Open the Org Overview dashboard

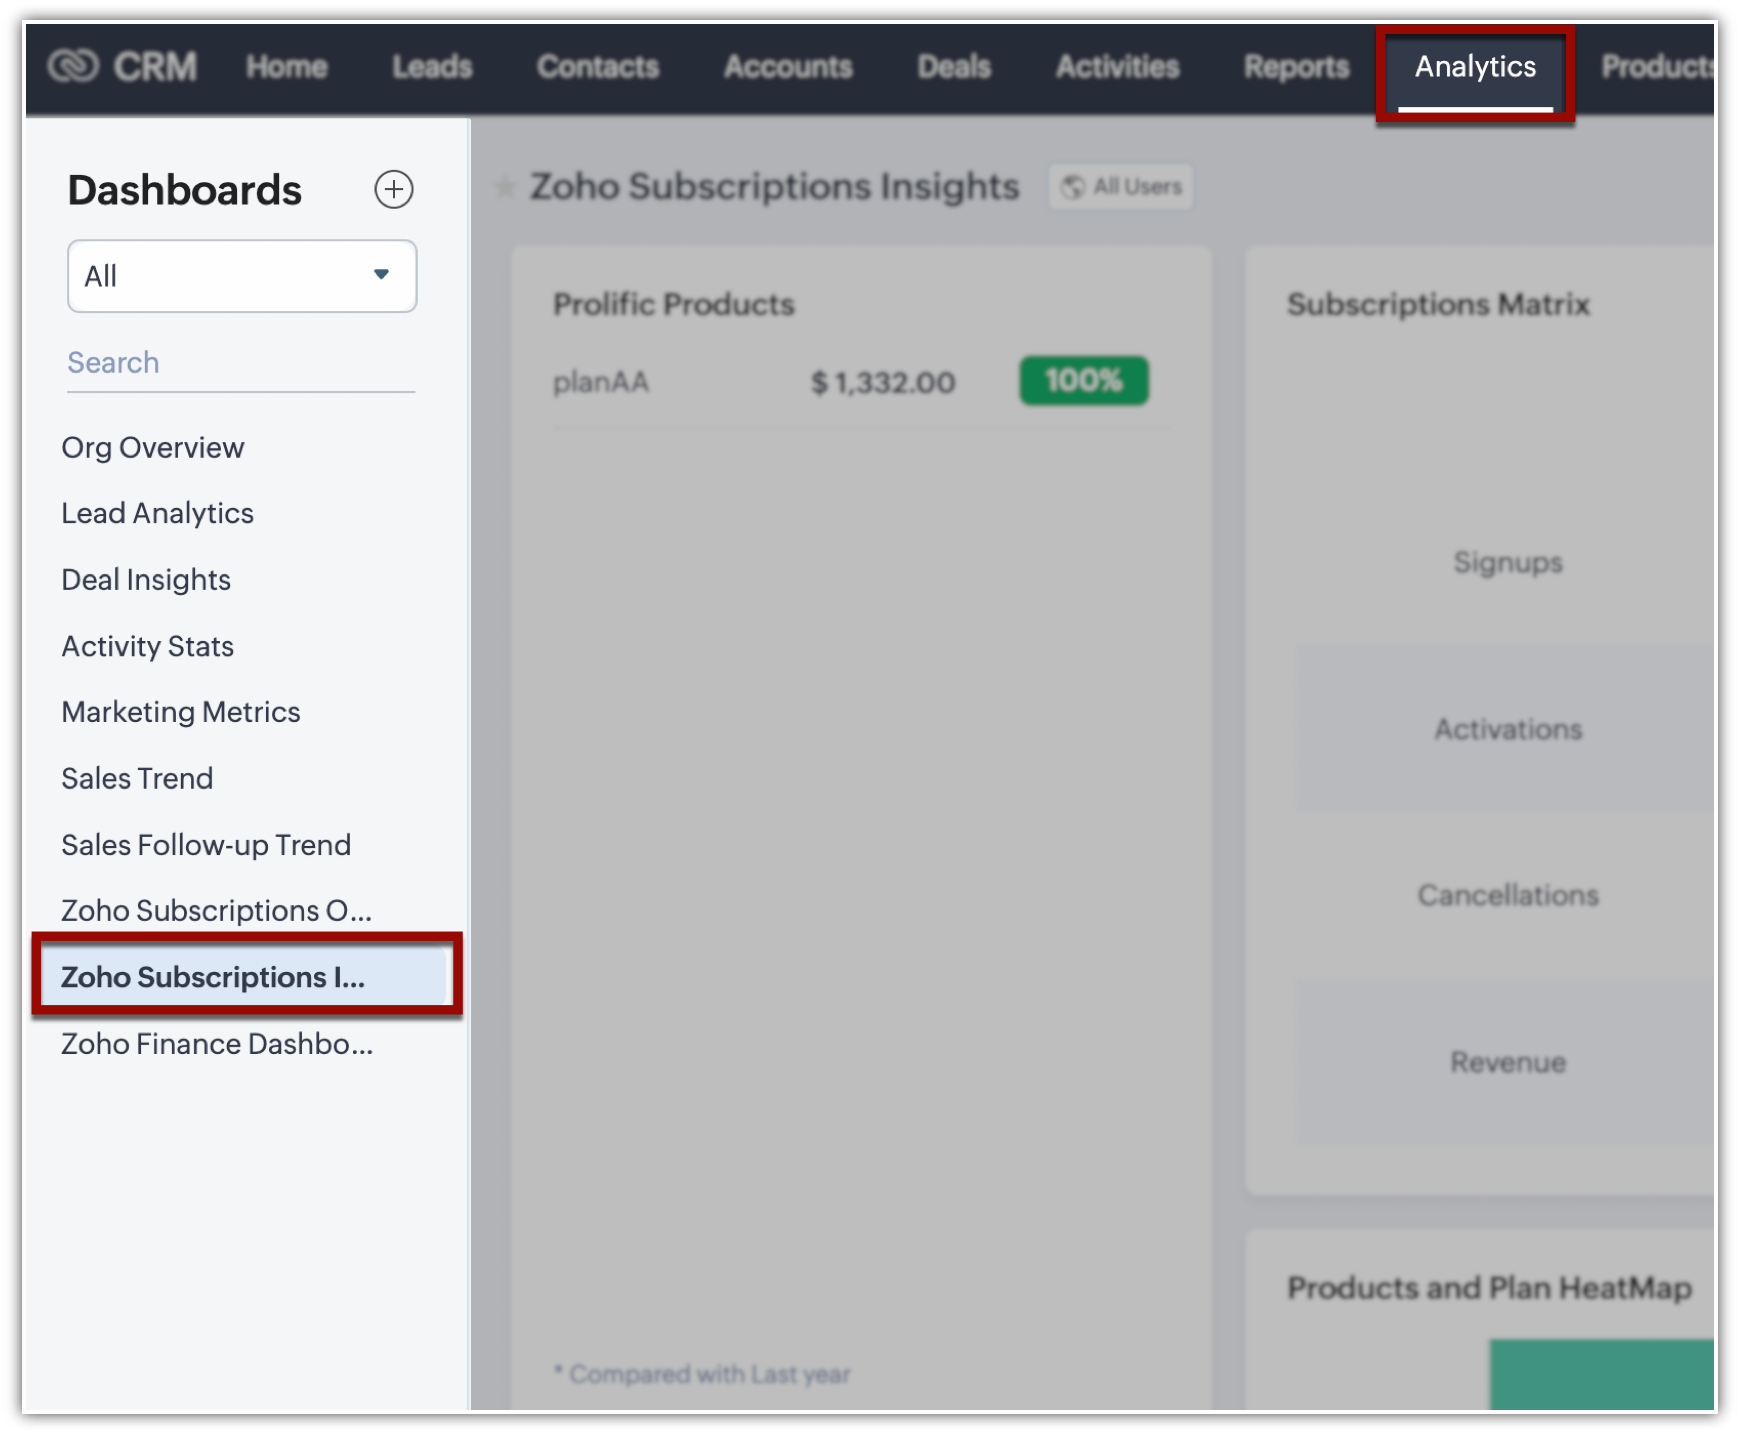153,448
